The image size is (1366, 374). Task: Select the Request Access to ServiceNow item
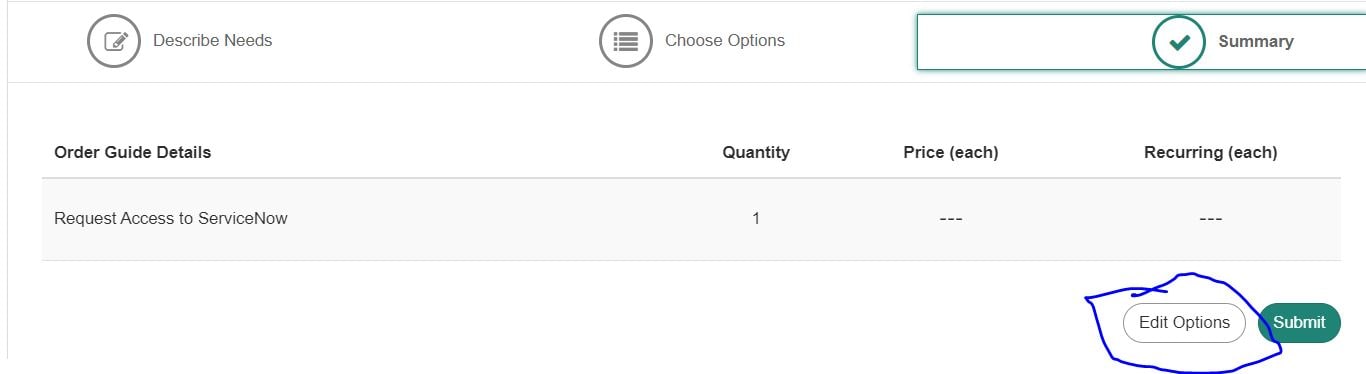[171, 219]
